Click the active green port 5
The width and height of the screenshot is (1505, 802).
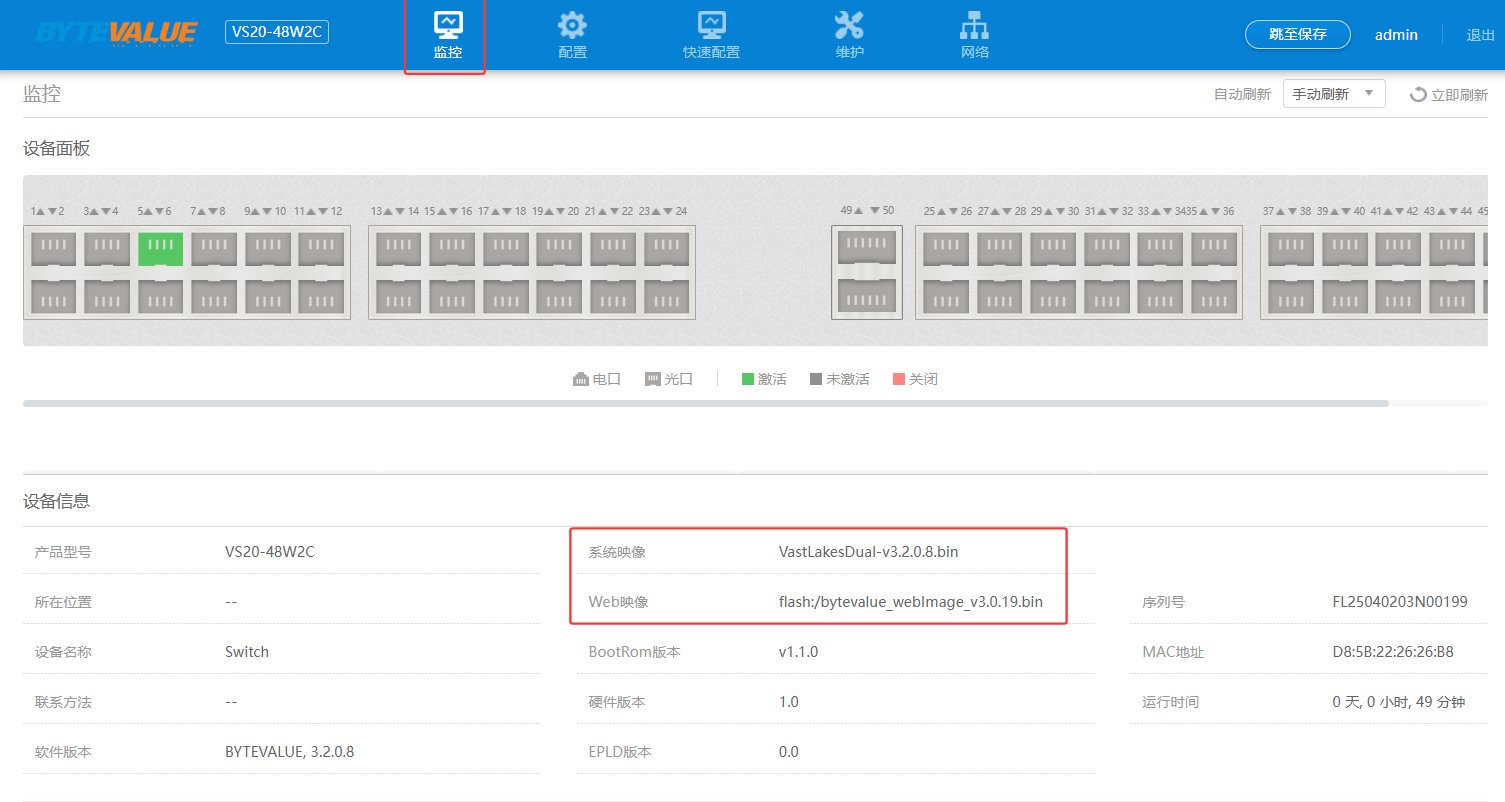pyautogui.click(x=160, y=248)
